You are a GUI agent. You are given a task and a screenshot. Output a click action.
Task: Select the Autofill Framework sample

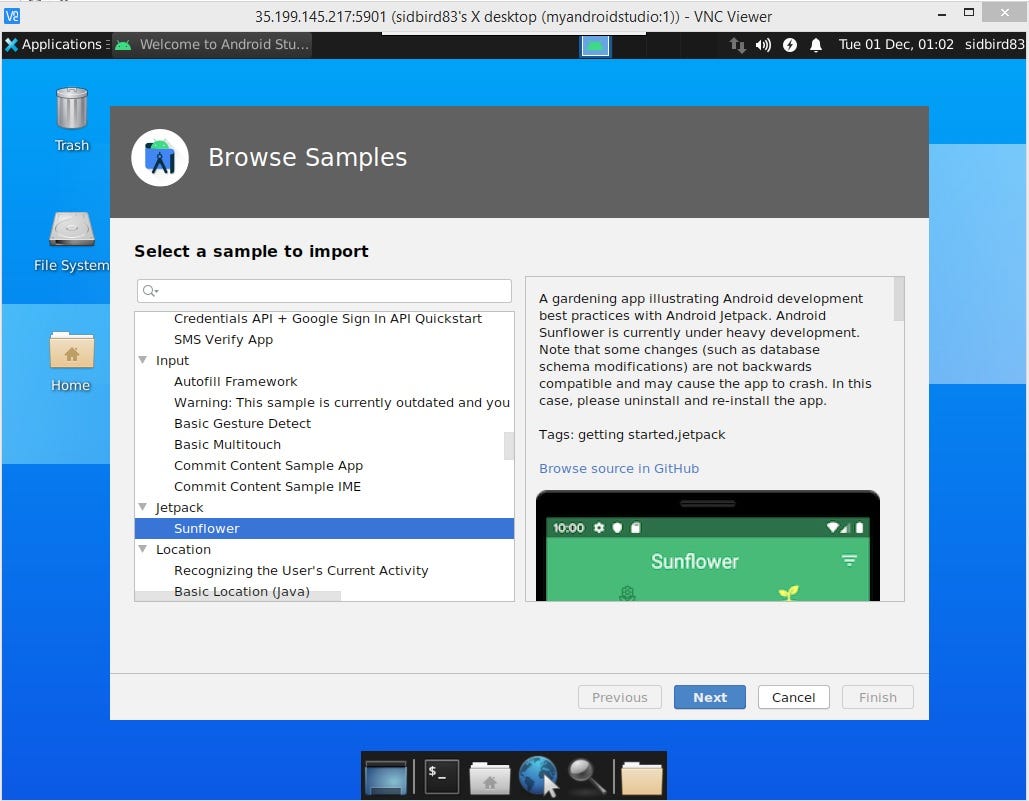point(236,381)
